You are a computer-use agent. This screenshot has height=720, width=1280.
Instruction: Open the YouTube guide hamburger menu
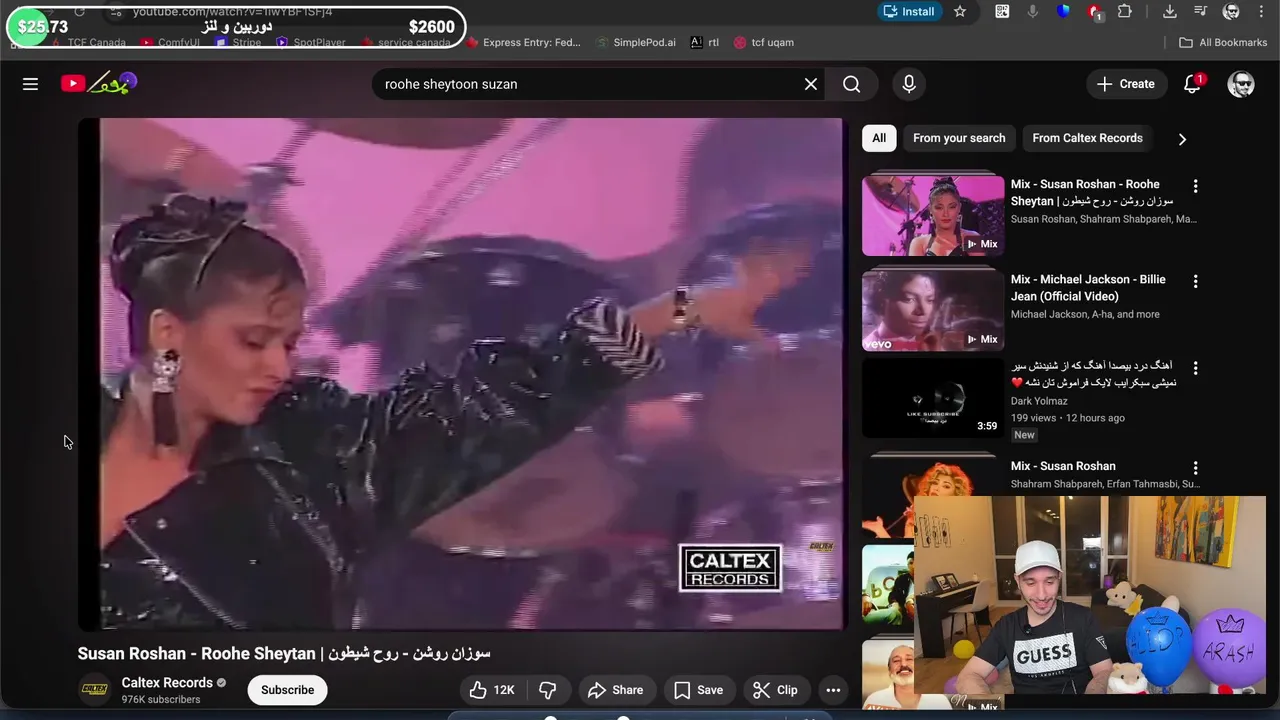30,84
